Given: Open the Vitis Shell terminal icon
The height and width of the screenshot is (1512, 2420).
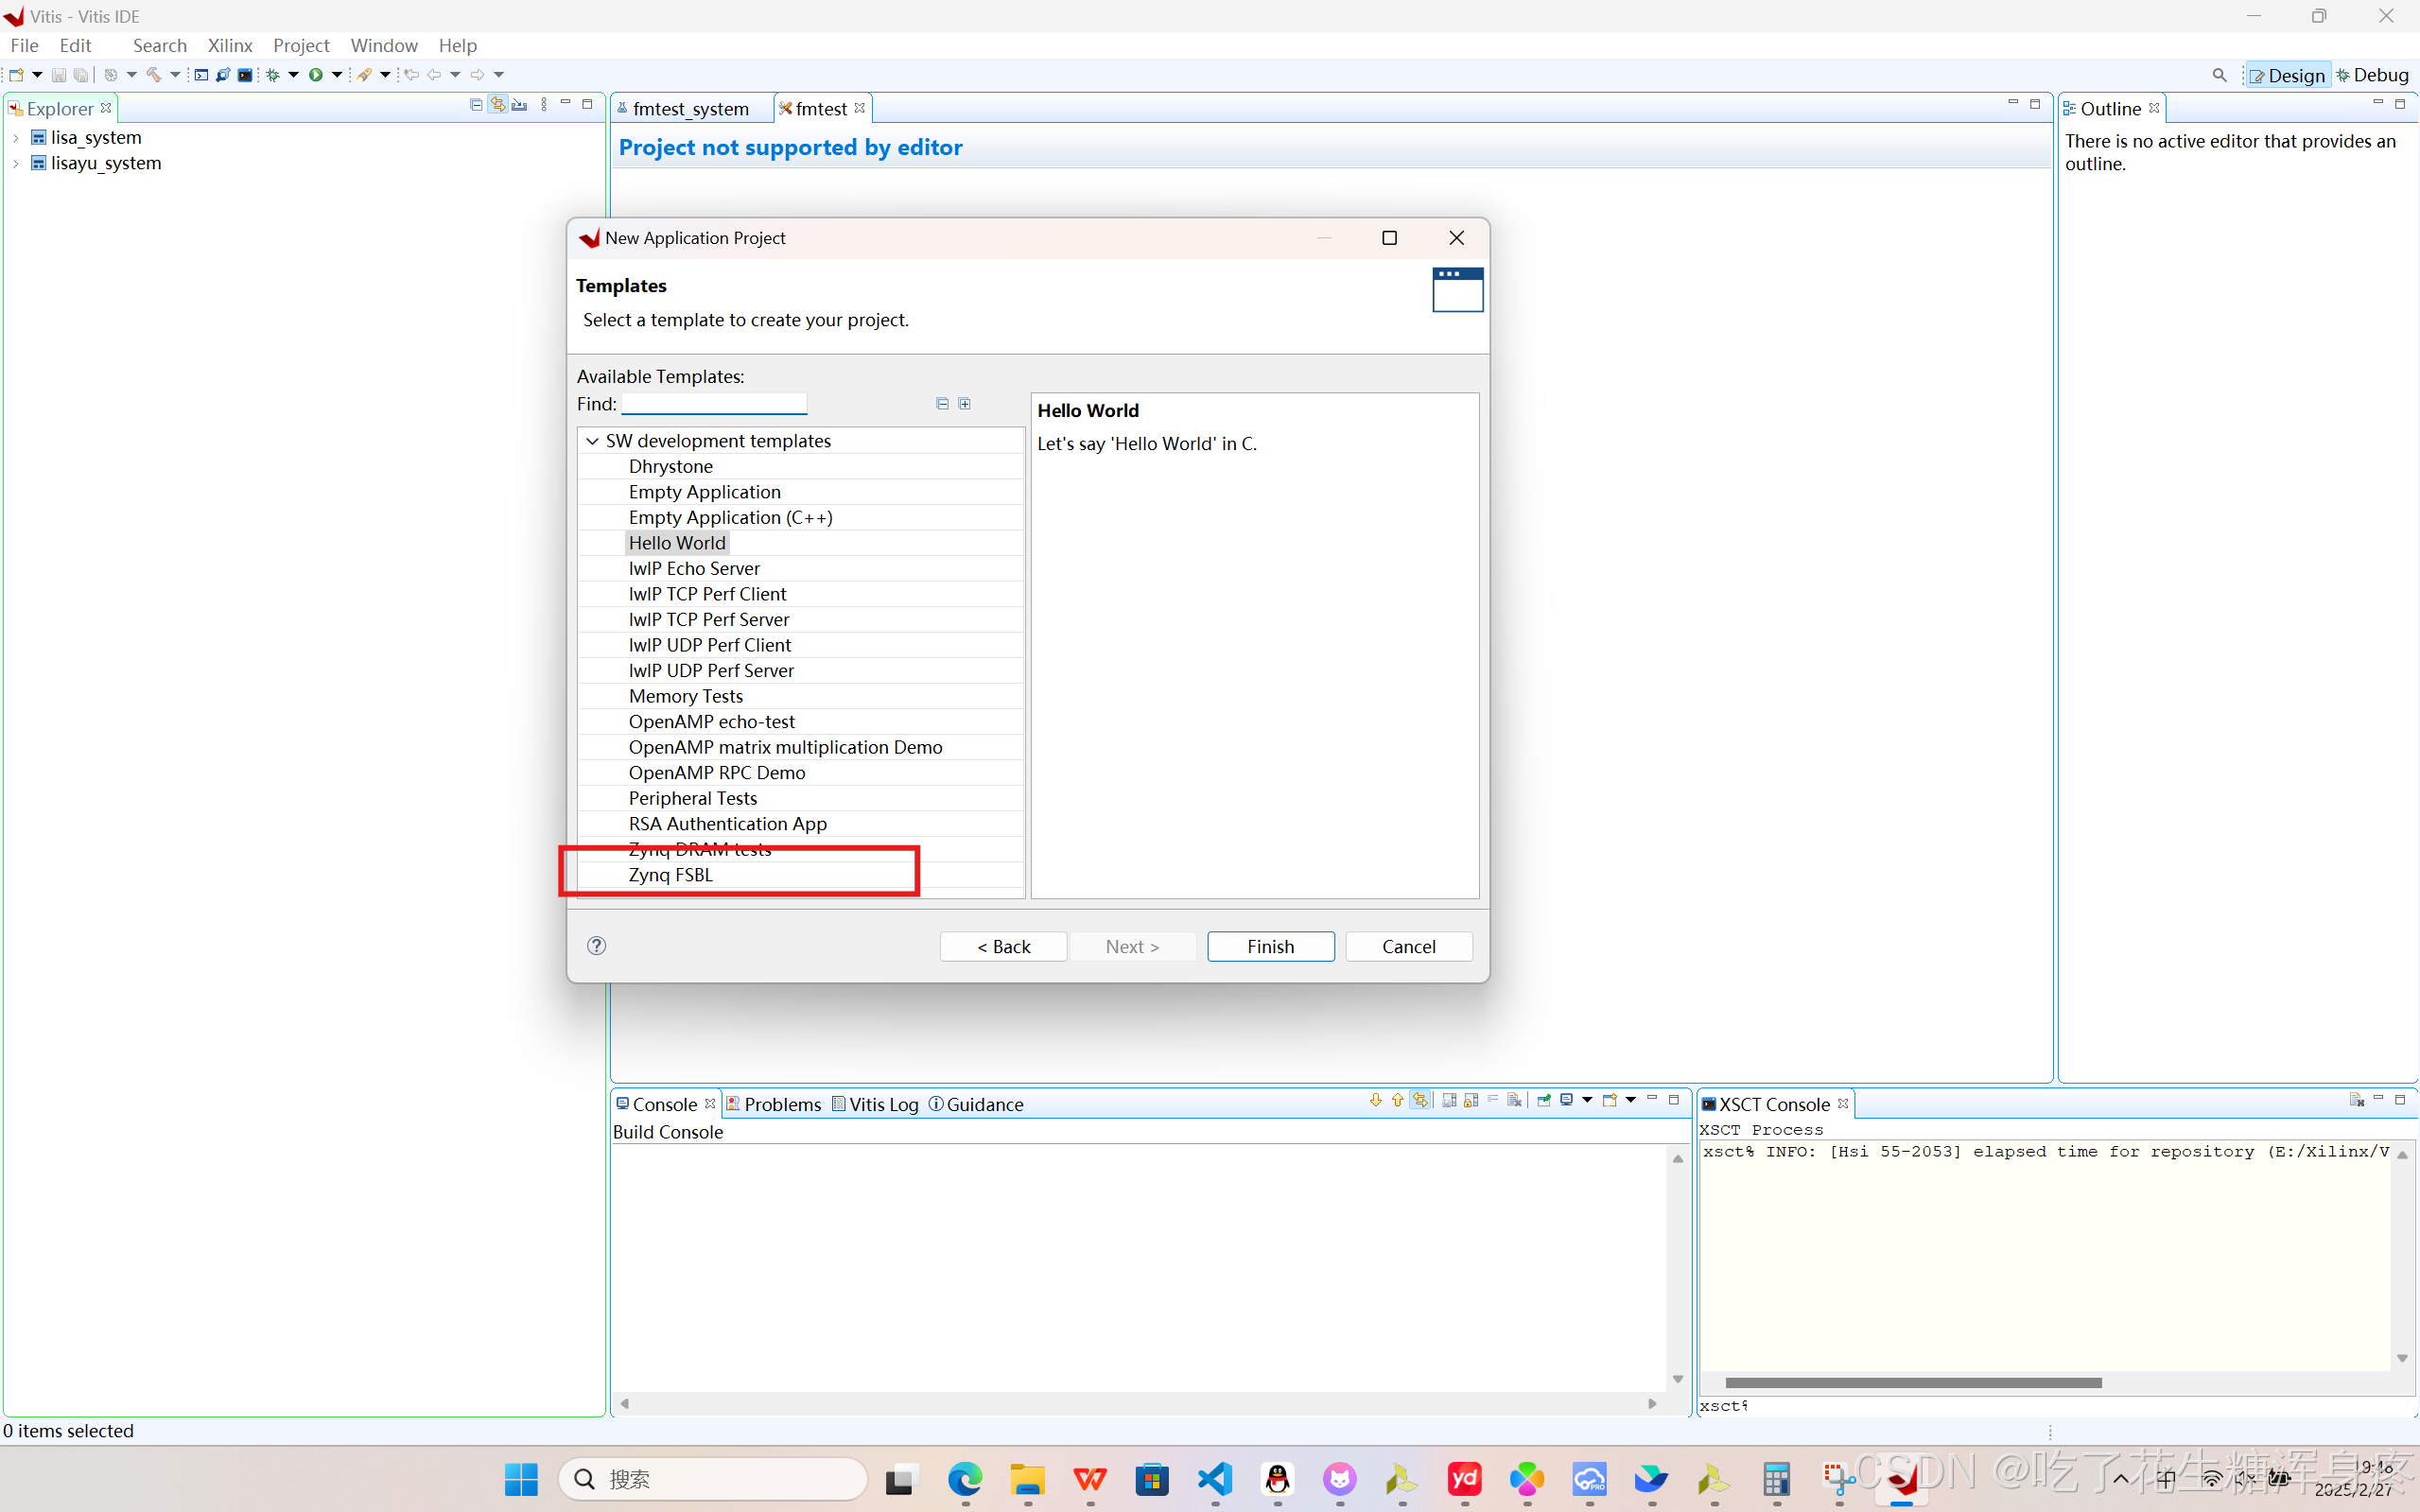Looking at the screenshot, I should click(245, 75).
